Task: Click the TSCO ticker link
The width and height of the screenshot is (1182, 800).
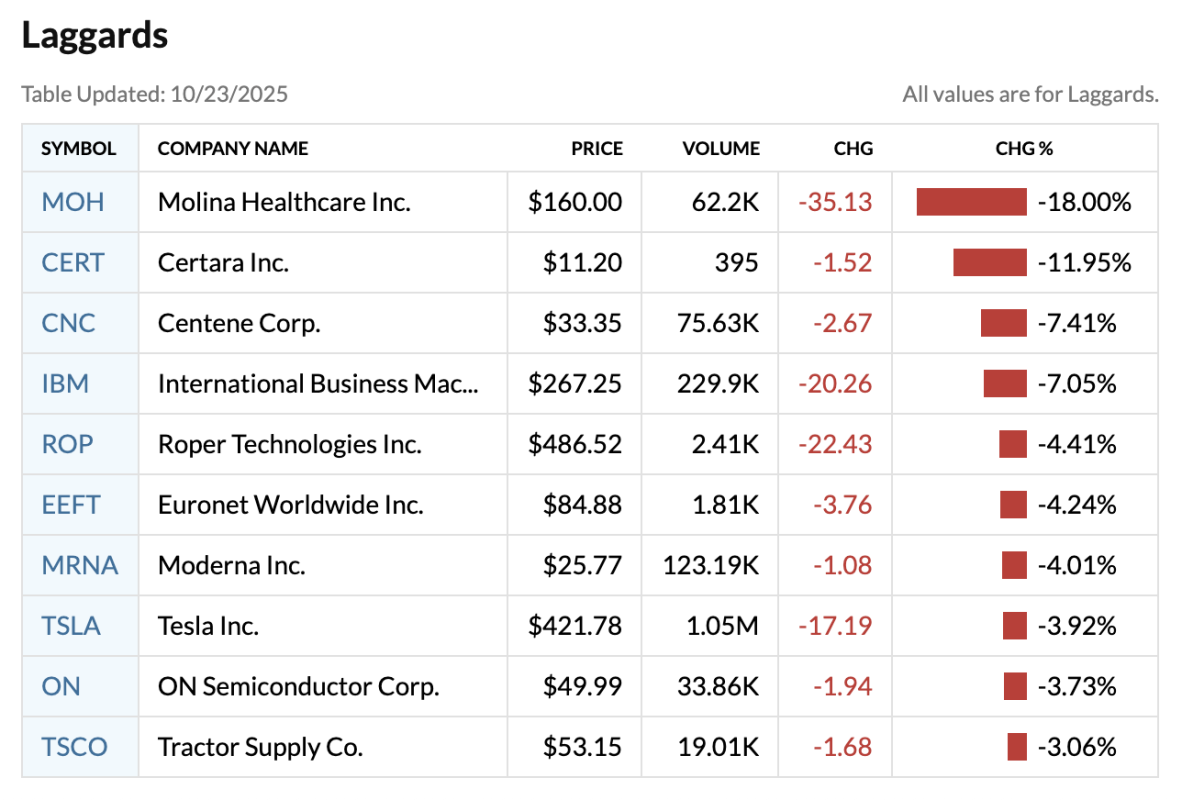Action: point(74,747)
